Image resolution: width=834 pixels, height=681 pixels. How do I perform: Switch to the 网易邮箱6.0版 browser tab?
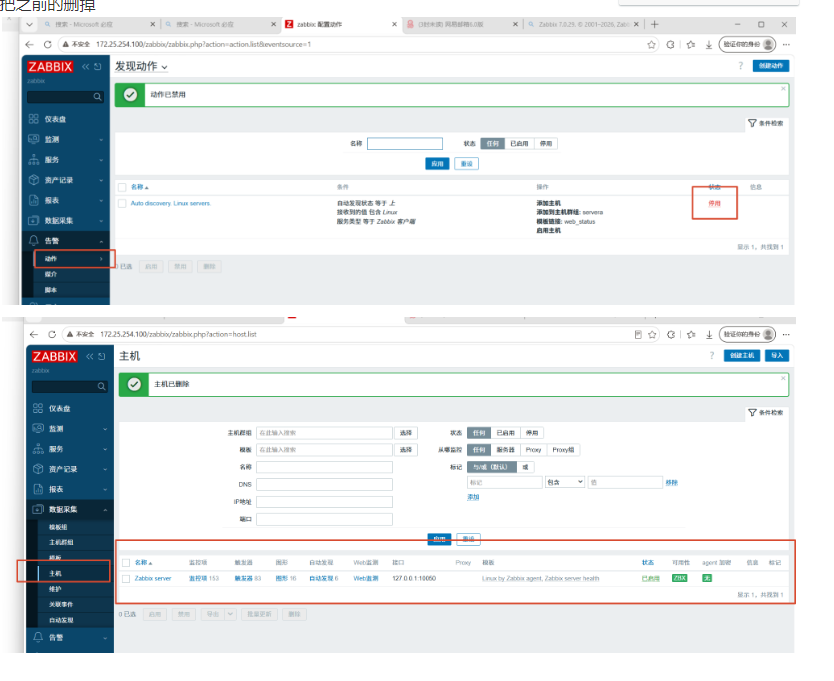pos(462,24)
